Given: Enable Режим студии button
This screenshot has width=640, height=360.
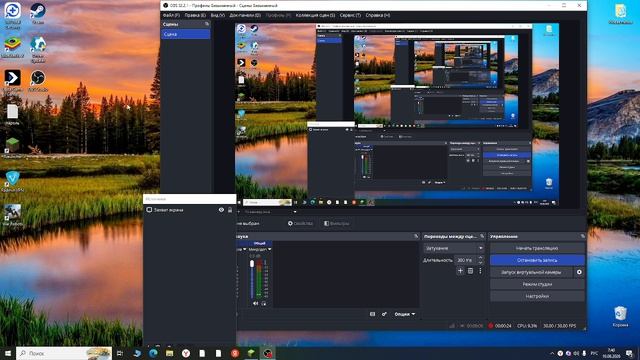Looking at the screenshot, I should pos(537,284).
